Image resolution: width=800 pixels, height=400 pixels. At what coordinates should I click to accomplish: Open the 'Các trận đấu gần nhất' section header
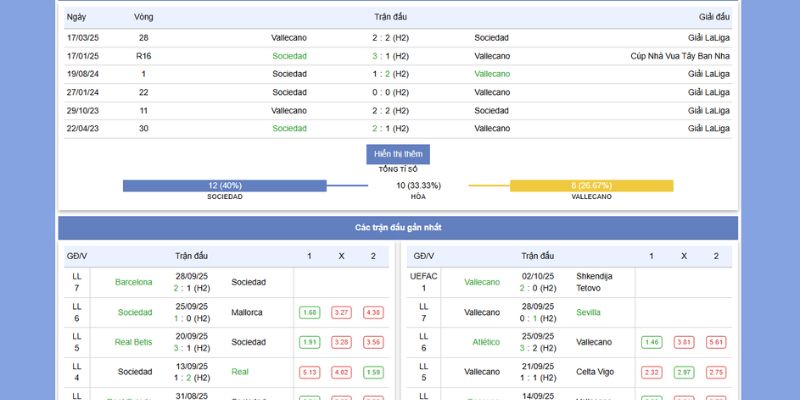click(398, 228)
